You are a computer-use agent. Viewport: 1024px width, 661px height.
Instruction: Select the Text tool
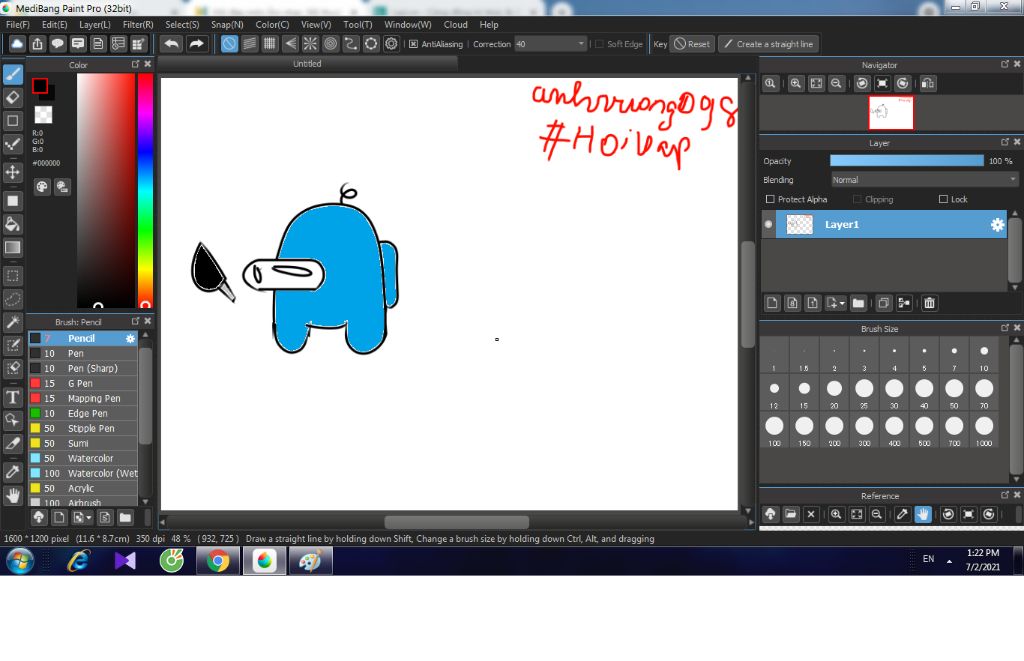[12, 397]
